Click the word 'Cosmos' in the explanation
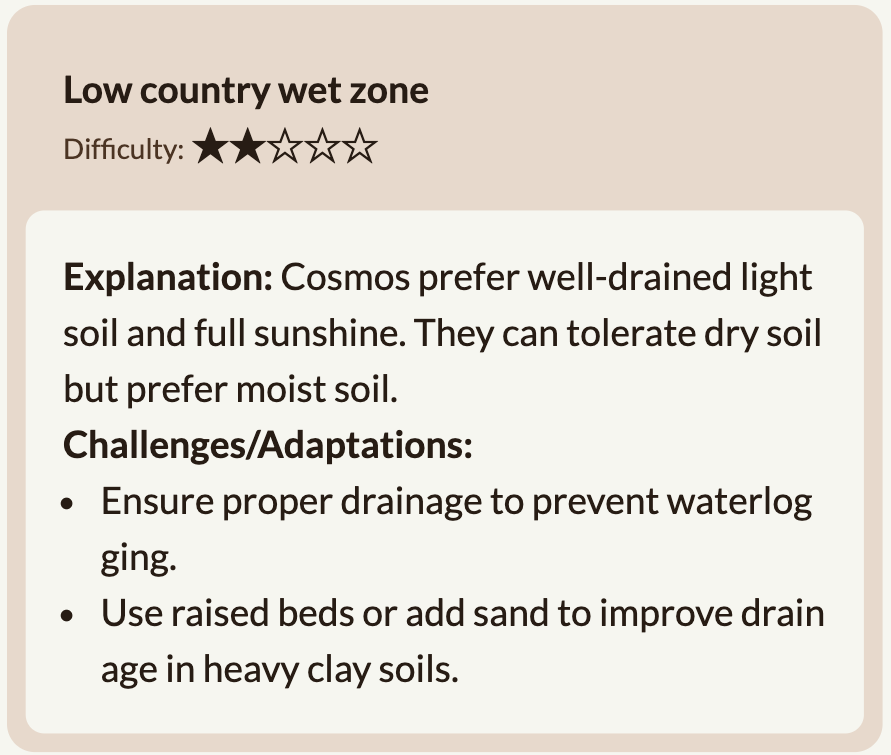The width and height of the screenshot is (891, 755). [345, 278]
